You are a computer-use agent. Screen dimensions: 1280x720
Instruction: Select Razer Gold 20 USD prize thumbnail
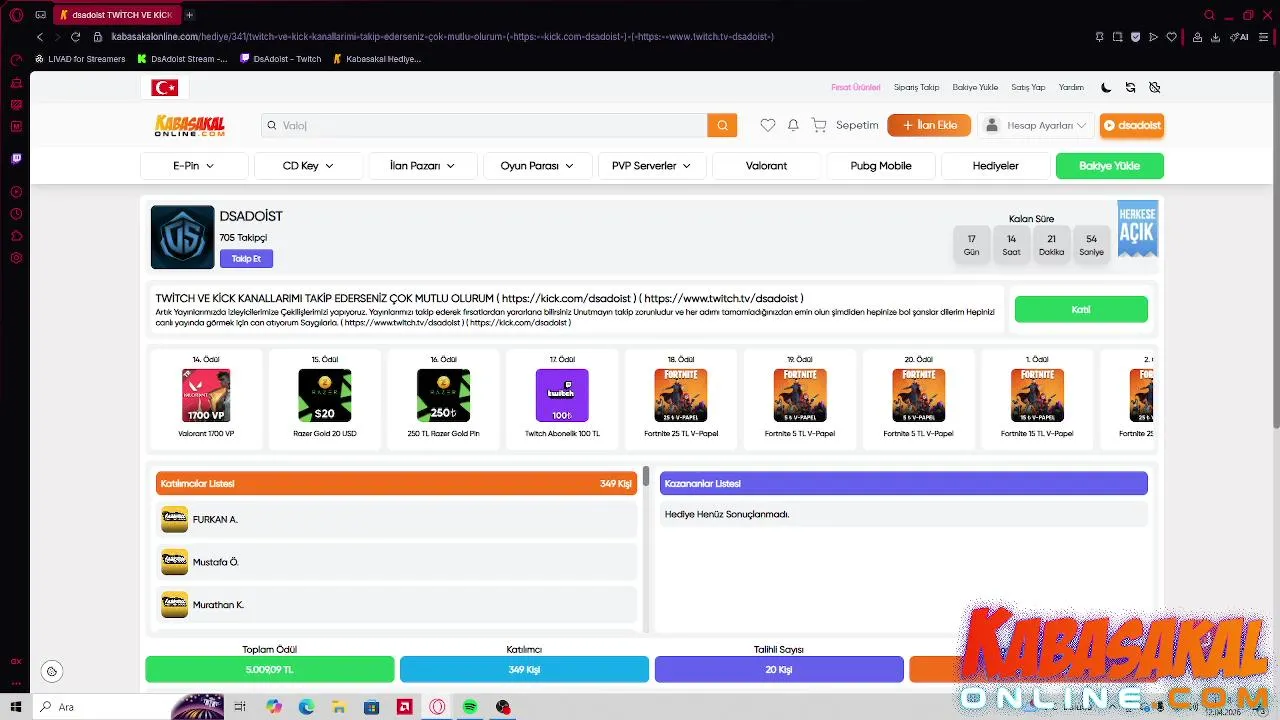pos(325,396)
